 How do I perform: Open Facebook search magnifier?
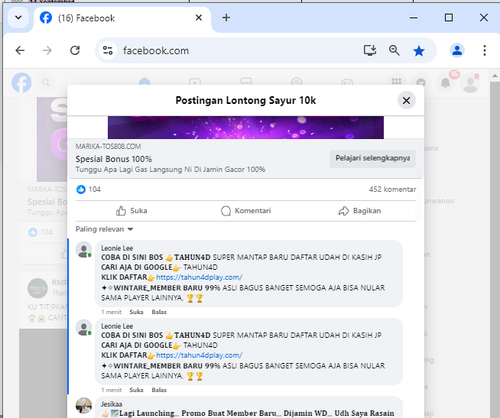(46, 83)
